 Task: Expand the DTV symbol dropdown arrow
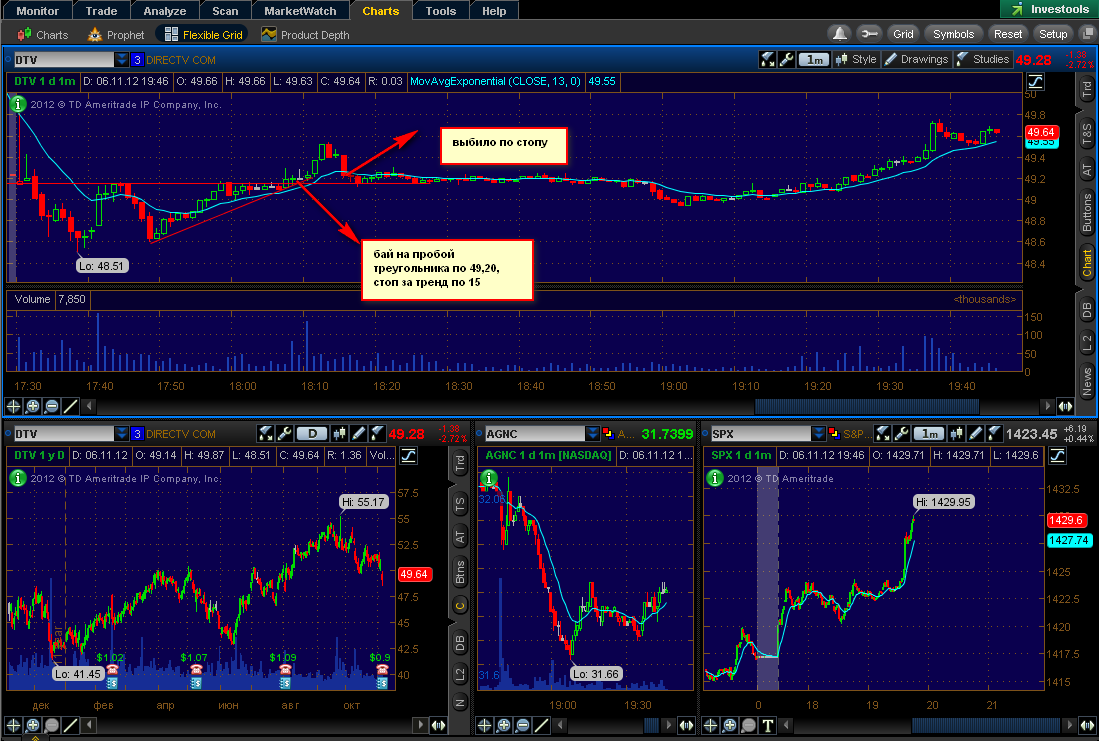[122, 60]
